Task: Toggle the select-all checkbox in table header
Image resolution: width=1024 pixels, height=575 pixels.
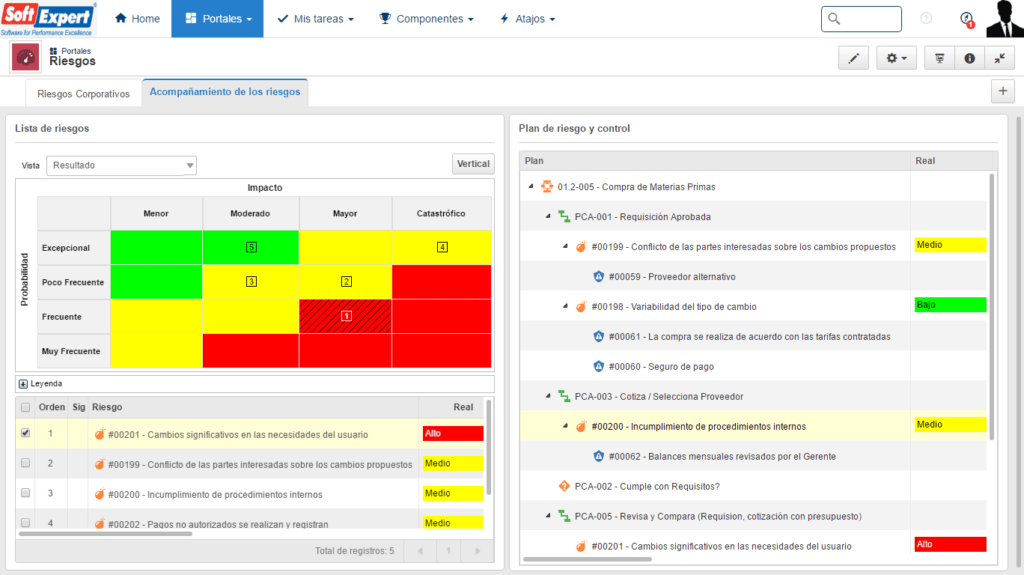Action: pos(26,407)
